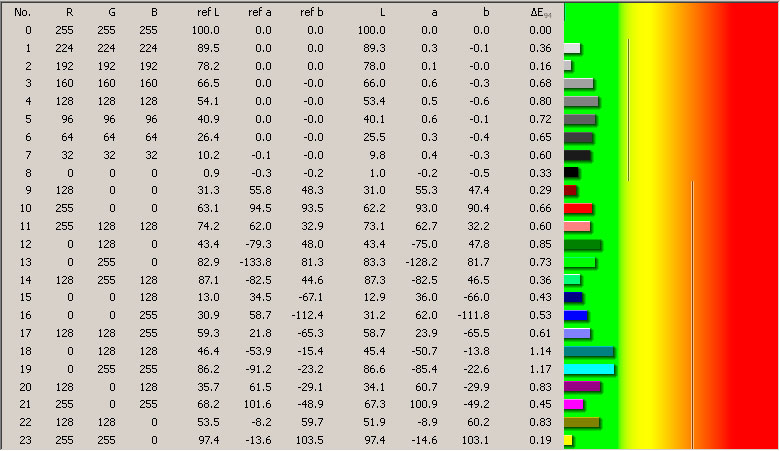The image size is (780, 451).
Task: Click ref b value -112.4 in row 16
Action: [307, 315]
